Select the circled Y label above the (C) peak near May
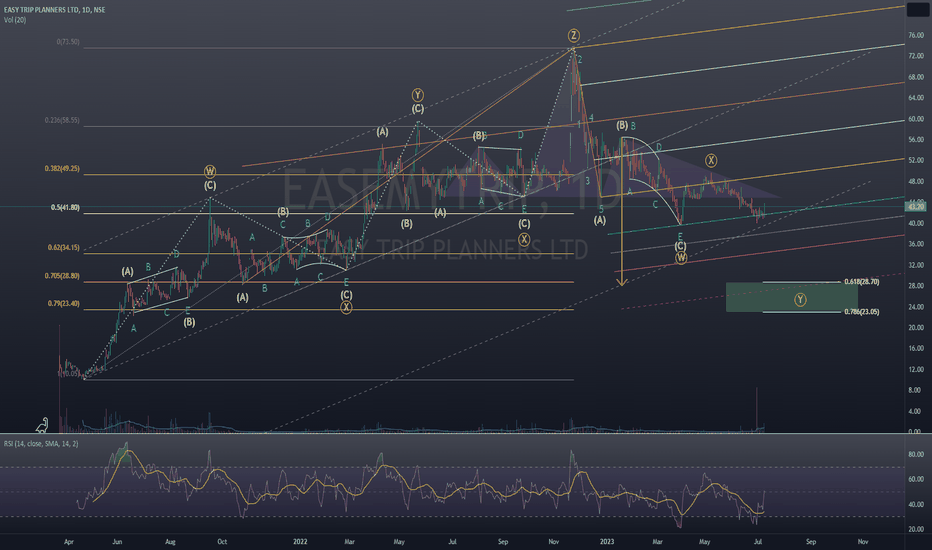This screenshot has height=550, width=932. pos(418,95)
